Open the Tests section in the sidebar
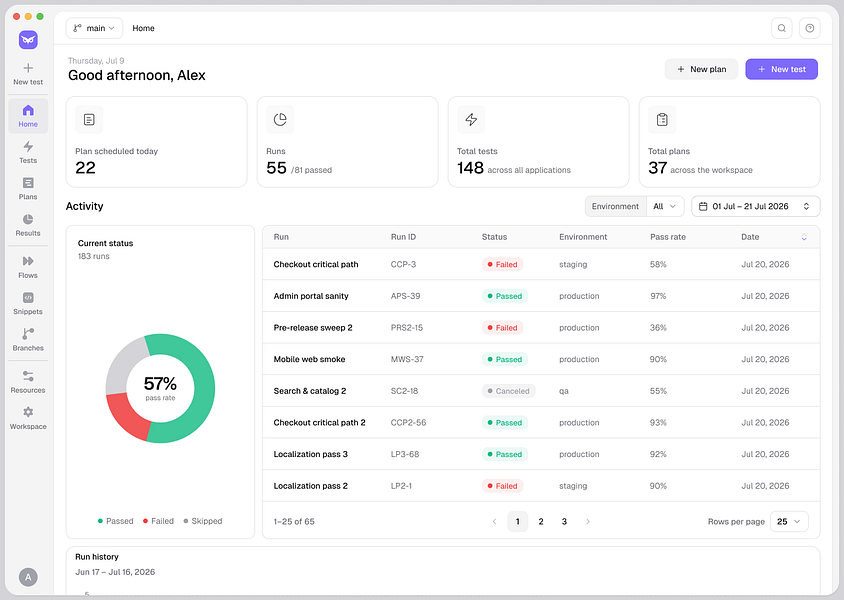 tap(28, 152)
